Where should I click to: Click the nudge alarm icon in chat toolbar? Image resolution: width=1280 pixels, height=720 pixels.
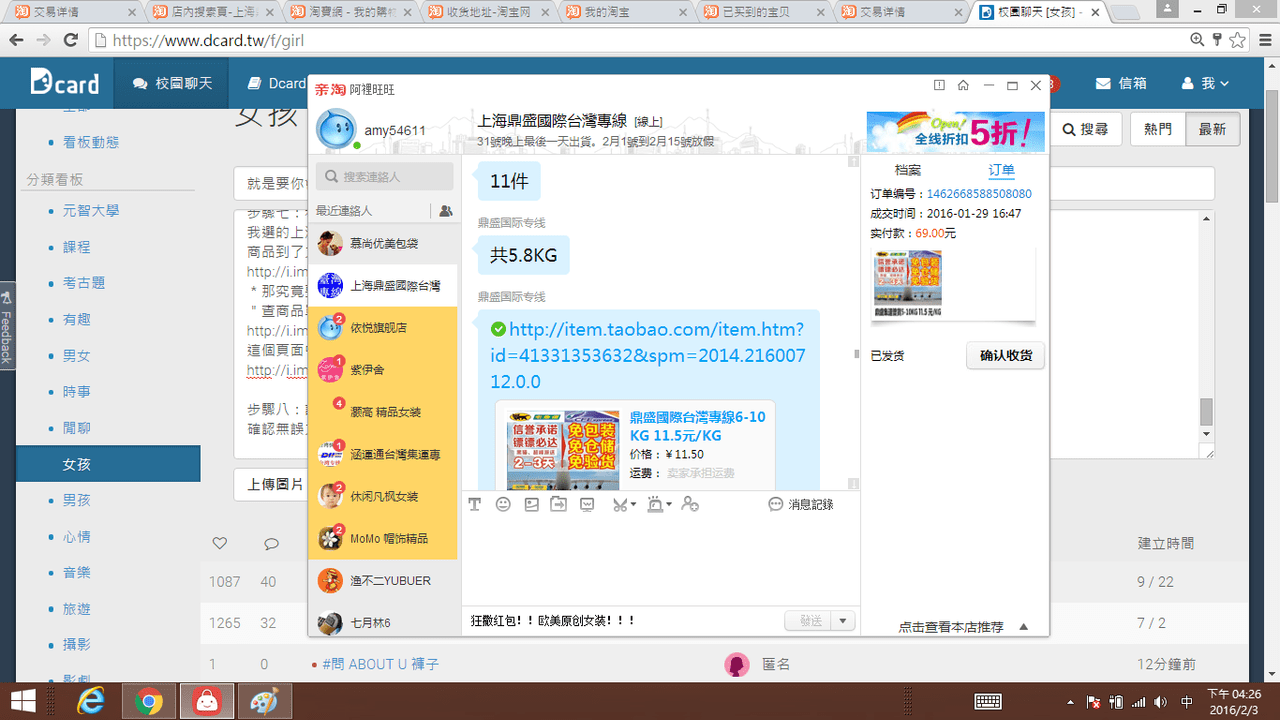tap(654, 505)
